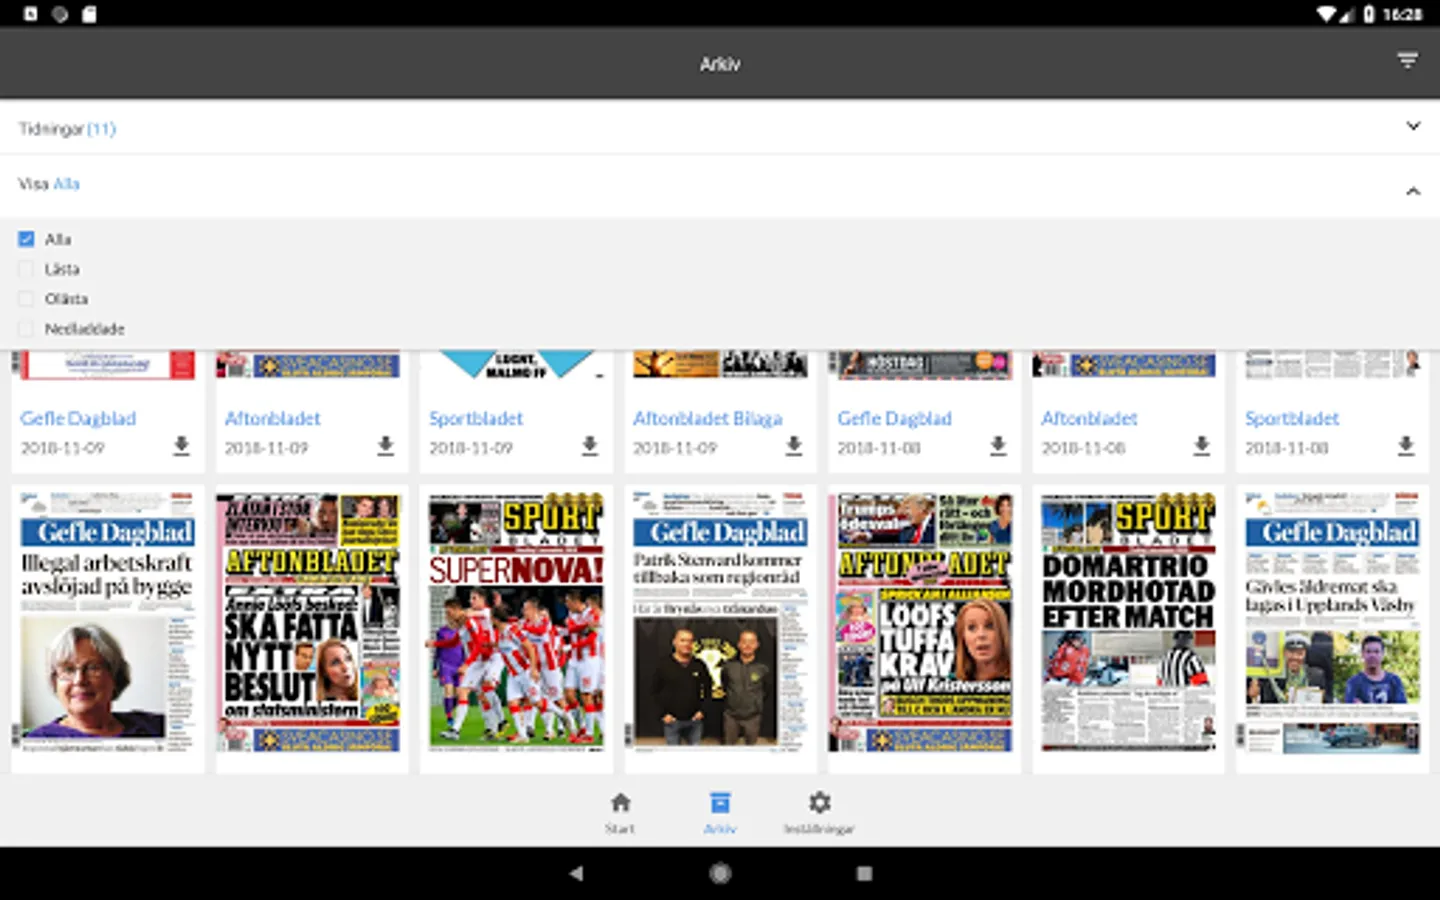
Task: Click the Sportbladet title dated 2018-11-09
Action: point(476,419)
